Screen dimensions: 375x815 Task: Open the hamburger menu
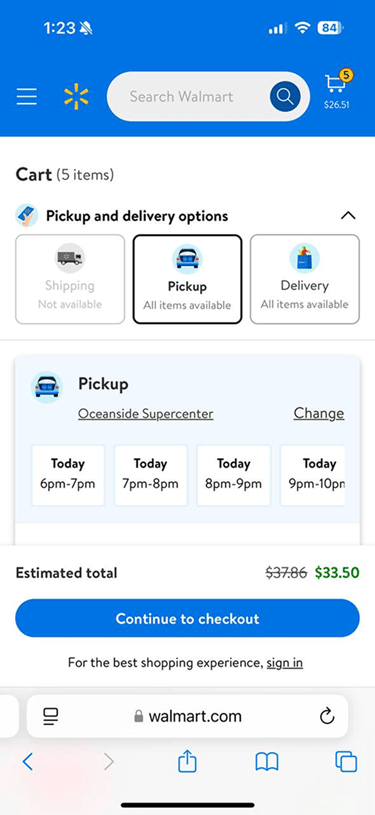click(27, 97)
